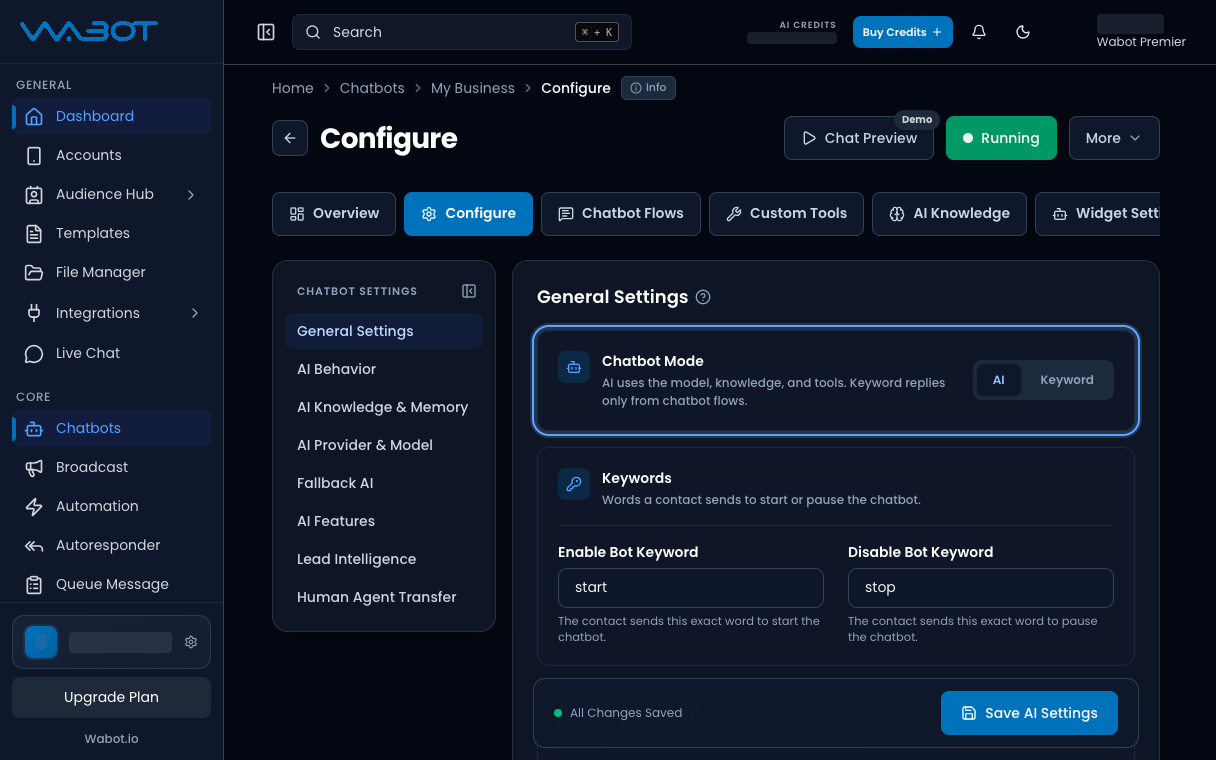Click the Wabot logo
1216x760 pixels.
coord(89,31)
